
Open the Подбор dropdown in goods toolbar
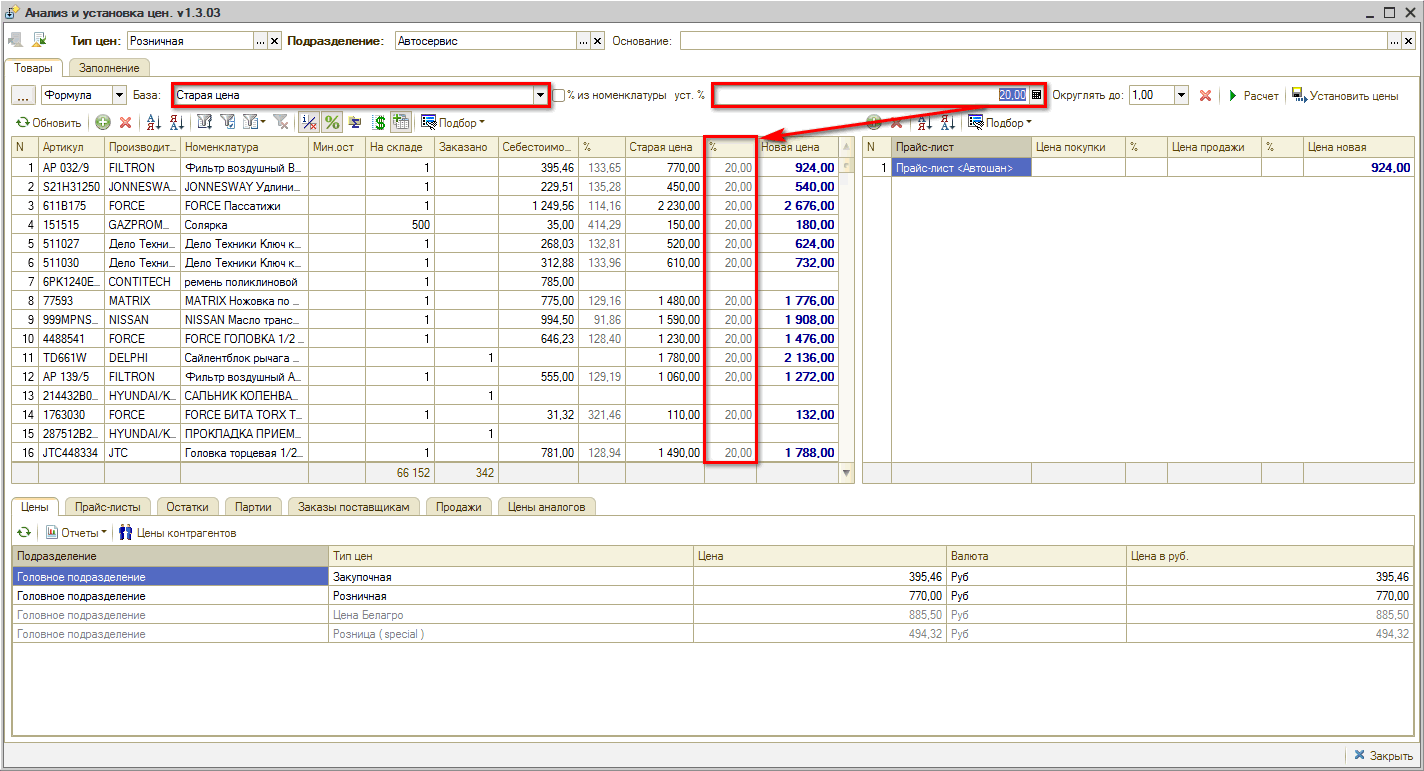[452, 123]
